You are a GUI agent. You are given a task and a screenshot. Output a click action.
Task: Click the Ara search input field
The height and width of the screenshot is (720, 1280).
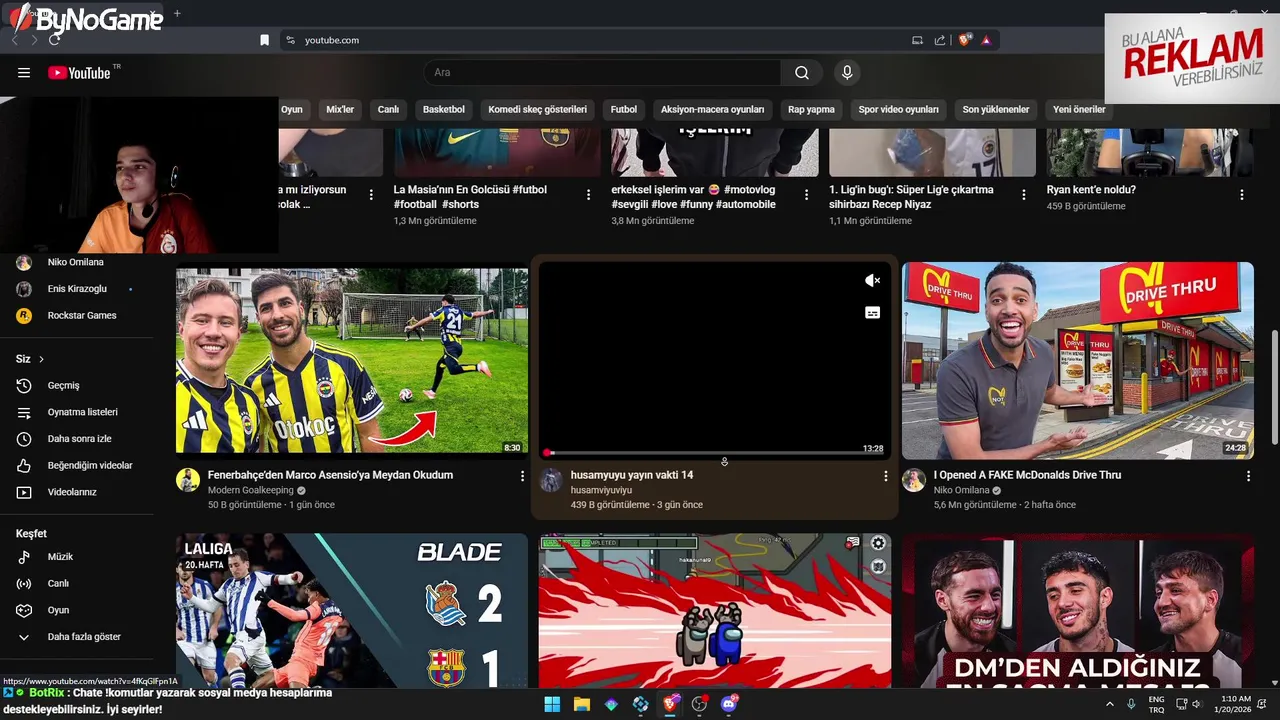click(603, 73)
